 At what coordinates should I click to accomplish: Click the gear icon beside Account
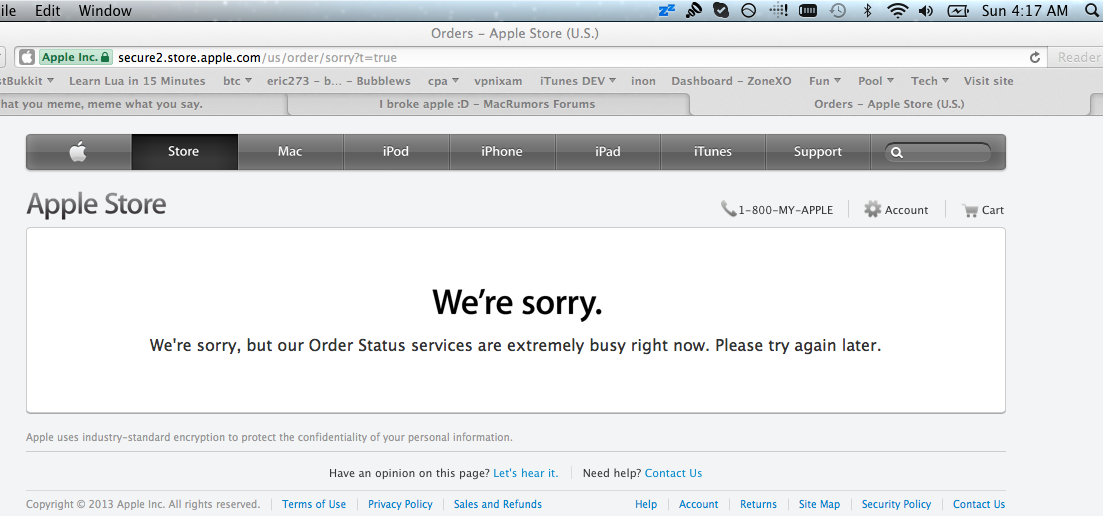[872, 209]
